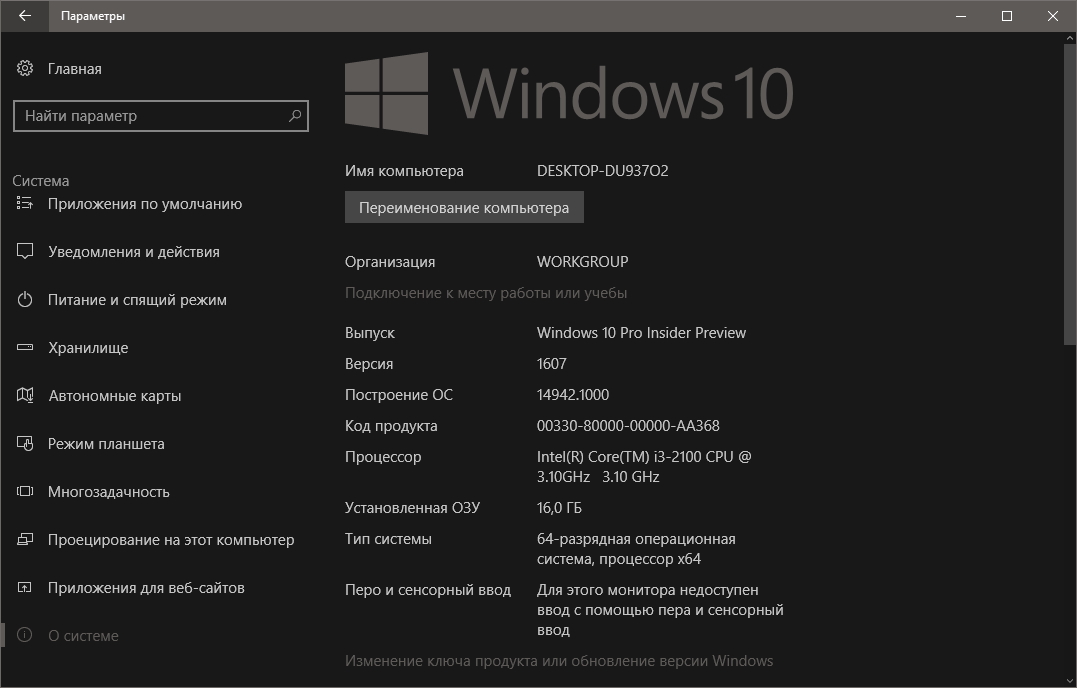Click computer name DESKTOP-DU937O2
1077x688 pixels.
pos(602,171)
